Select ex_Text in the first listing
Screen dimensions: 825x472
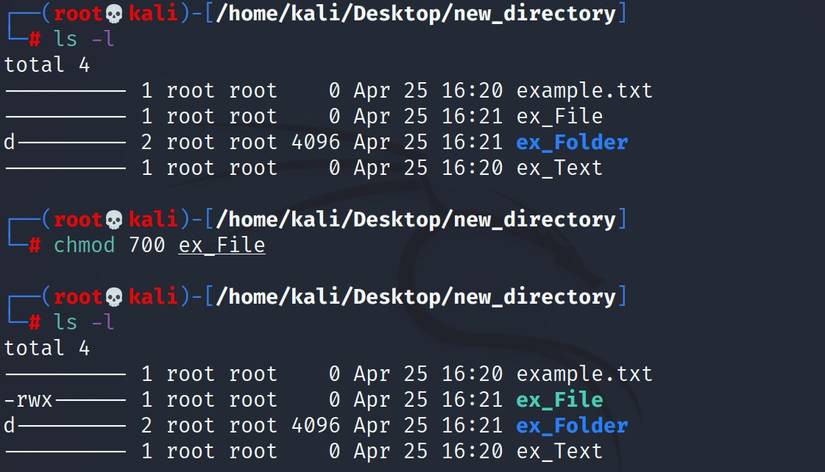(x=559, y=168)
